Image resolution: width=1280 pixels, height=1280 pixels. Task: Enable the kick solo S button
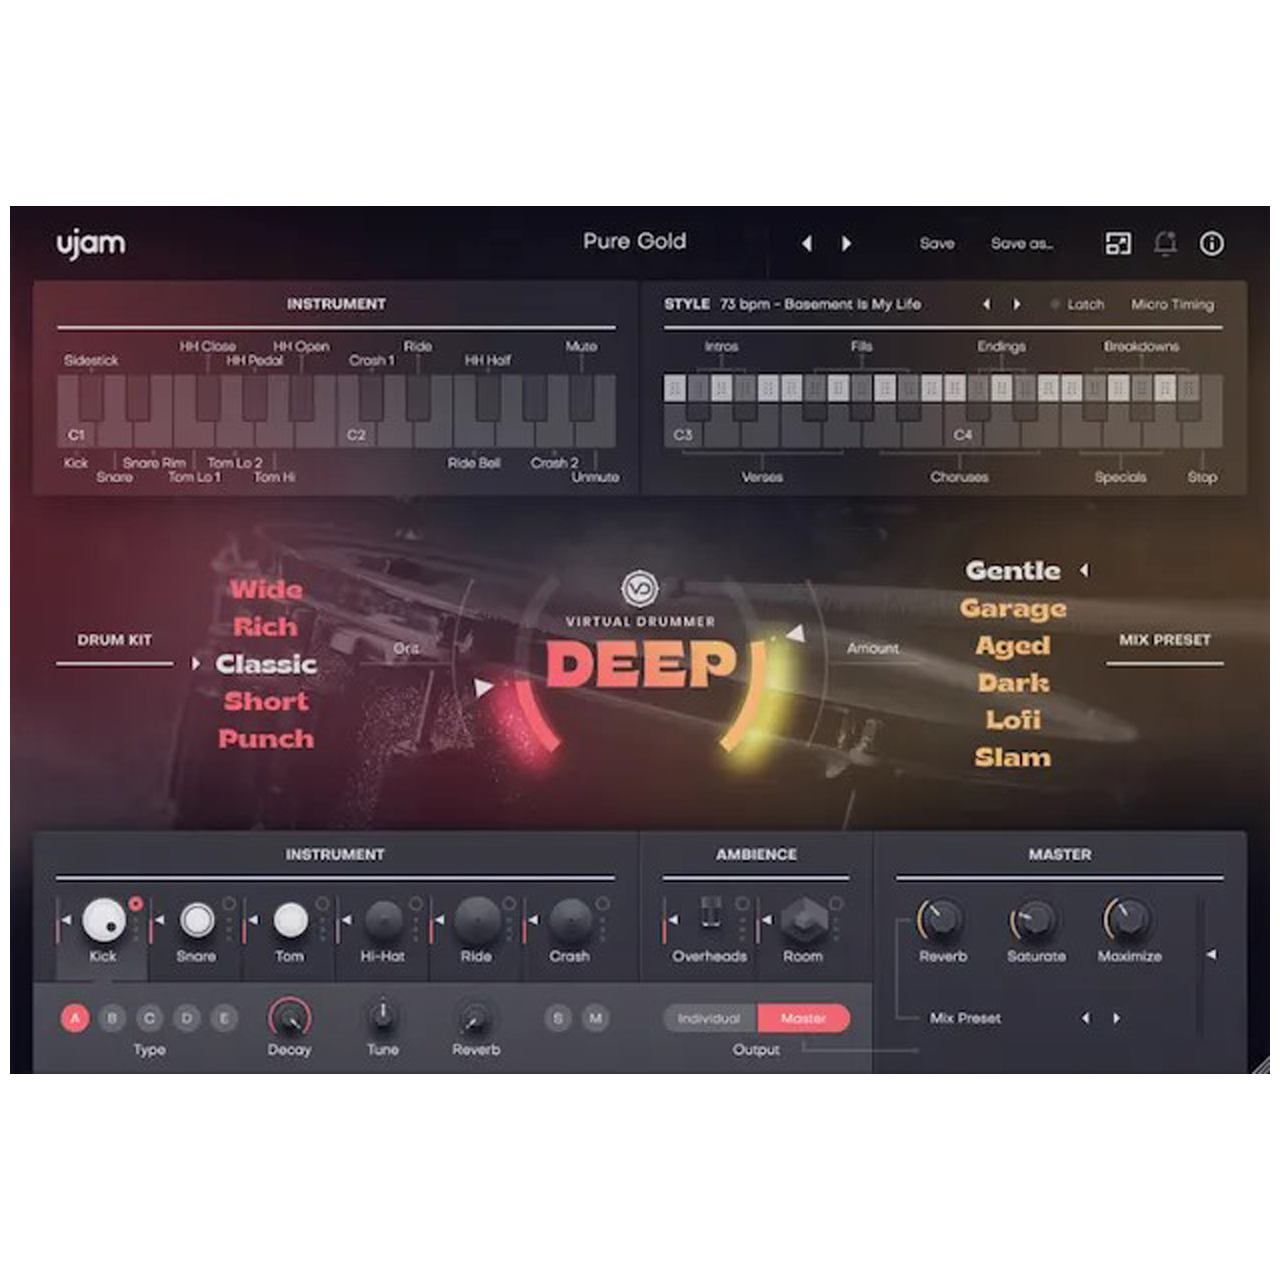558,1018
